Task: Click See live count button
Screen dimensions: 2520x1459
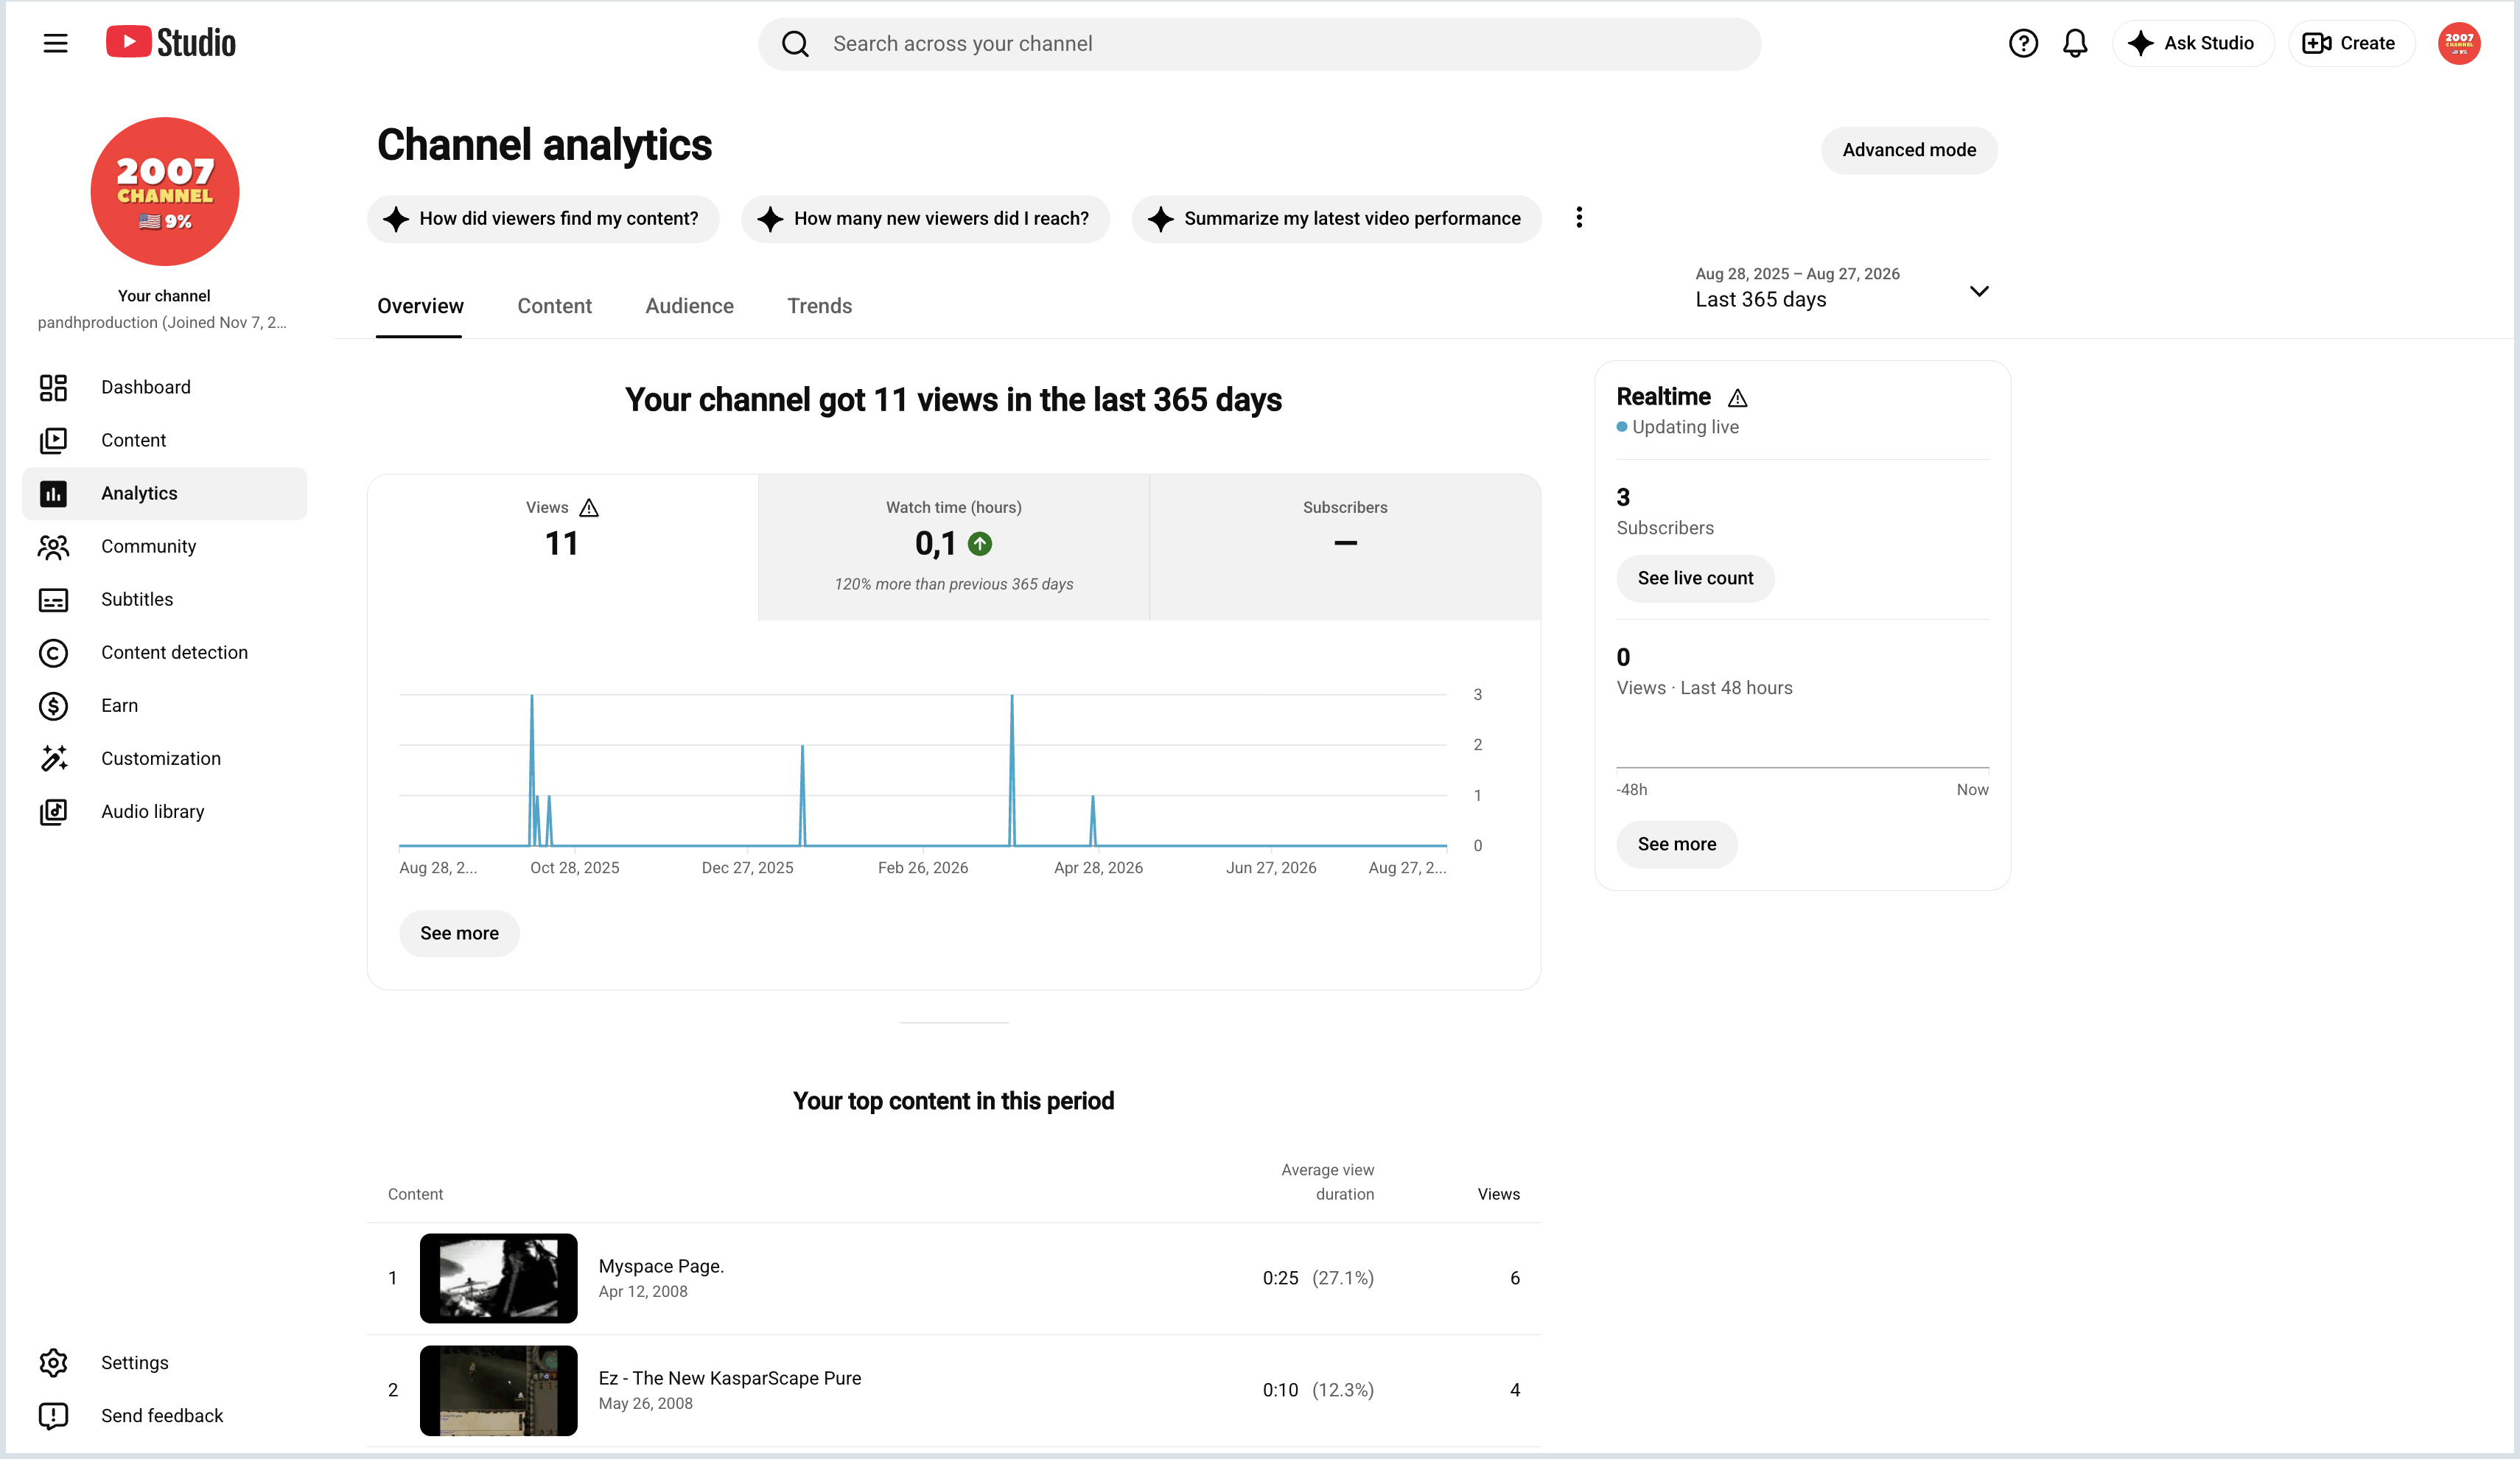Action: [1695, 578]
